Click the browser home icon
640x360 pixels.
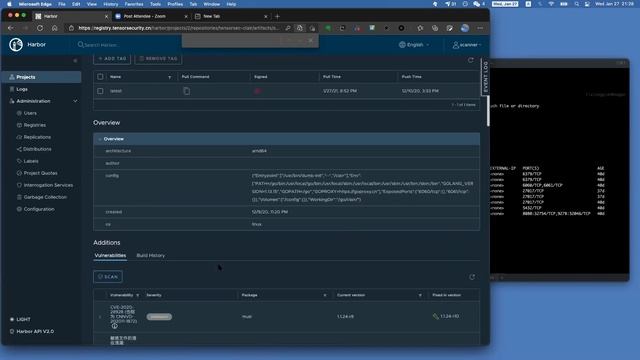click(x=55, y=28)
